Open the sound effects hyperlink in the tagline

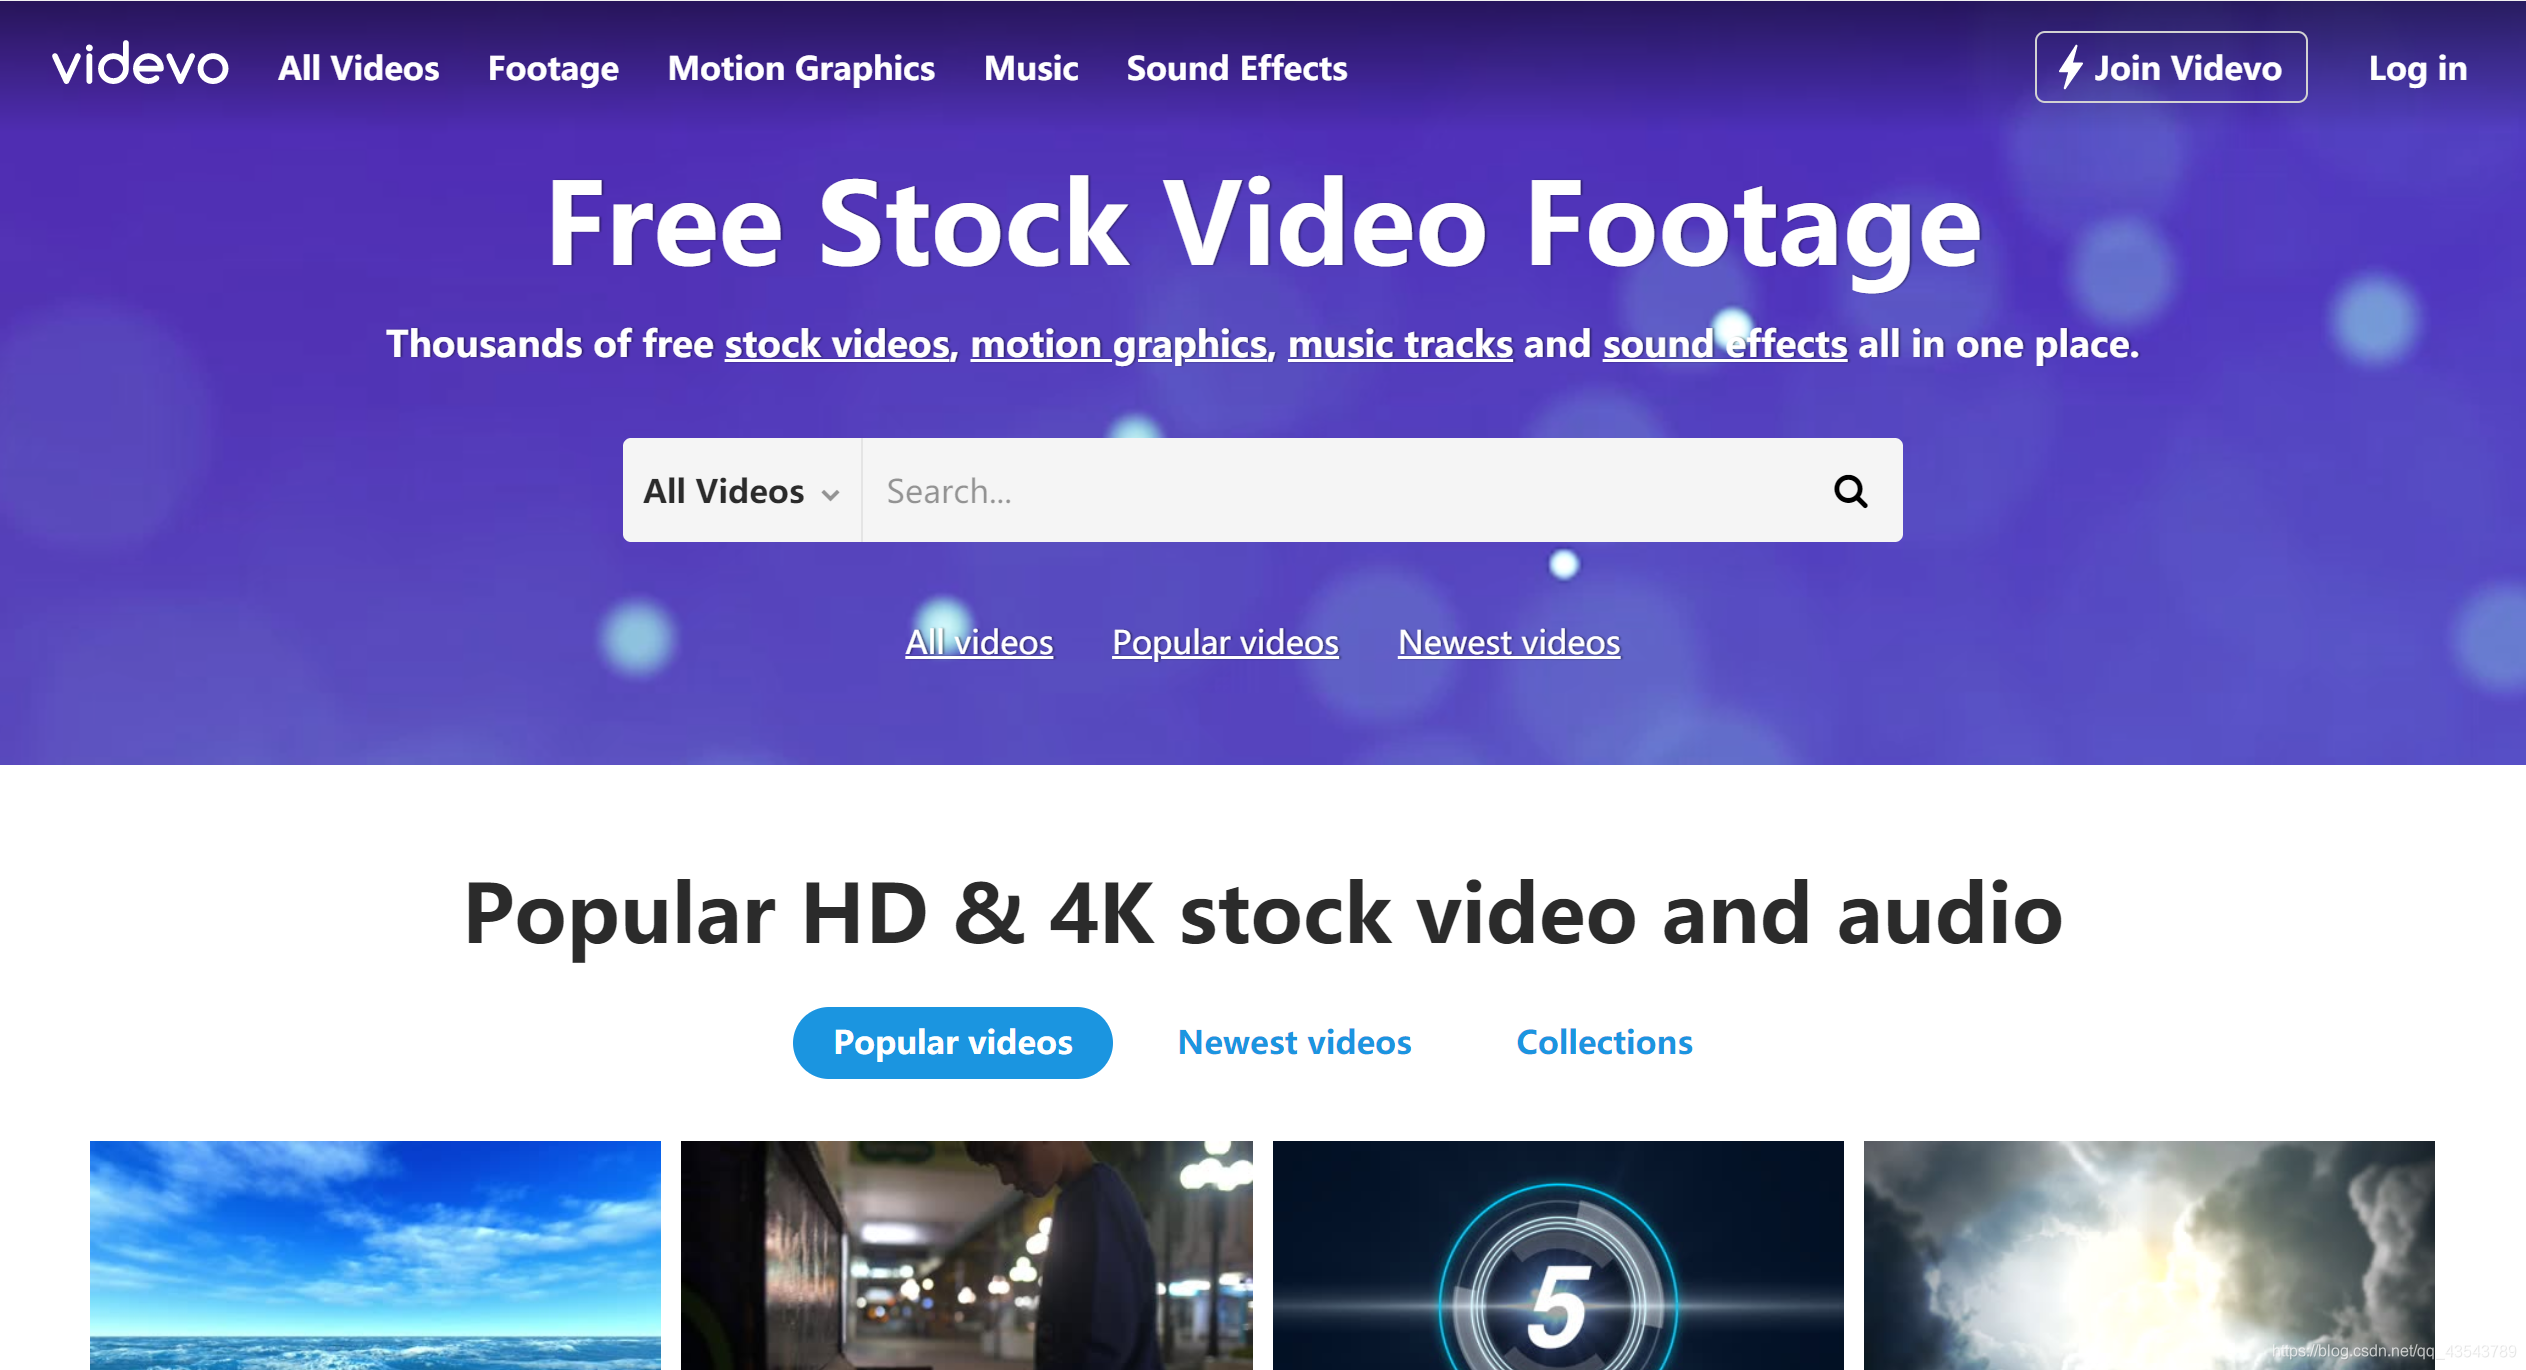click(x=1724, y=344)
